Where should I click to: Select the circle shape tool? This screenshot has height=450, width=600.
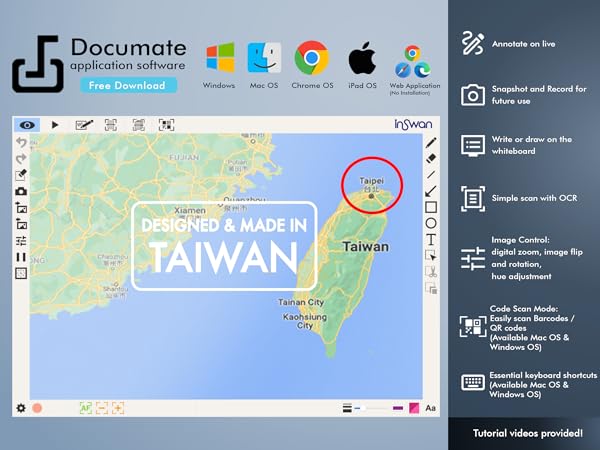[x=431, y=223]
